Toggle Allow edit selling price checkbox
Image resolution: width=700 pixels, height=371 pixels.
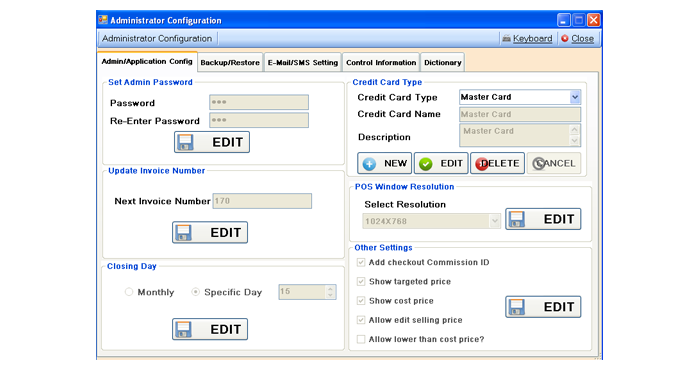(361, 320)
